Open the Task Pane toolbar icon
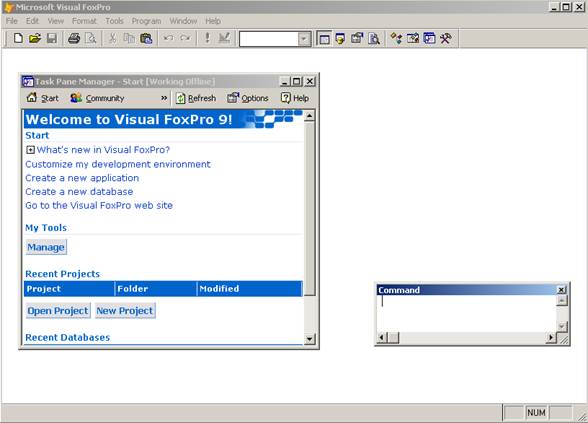Viewport: 588px width, 423px height. click(x=429, y=38)
